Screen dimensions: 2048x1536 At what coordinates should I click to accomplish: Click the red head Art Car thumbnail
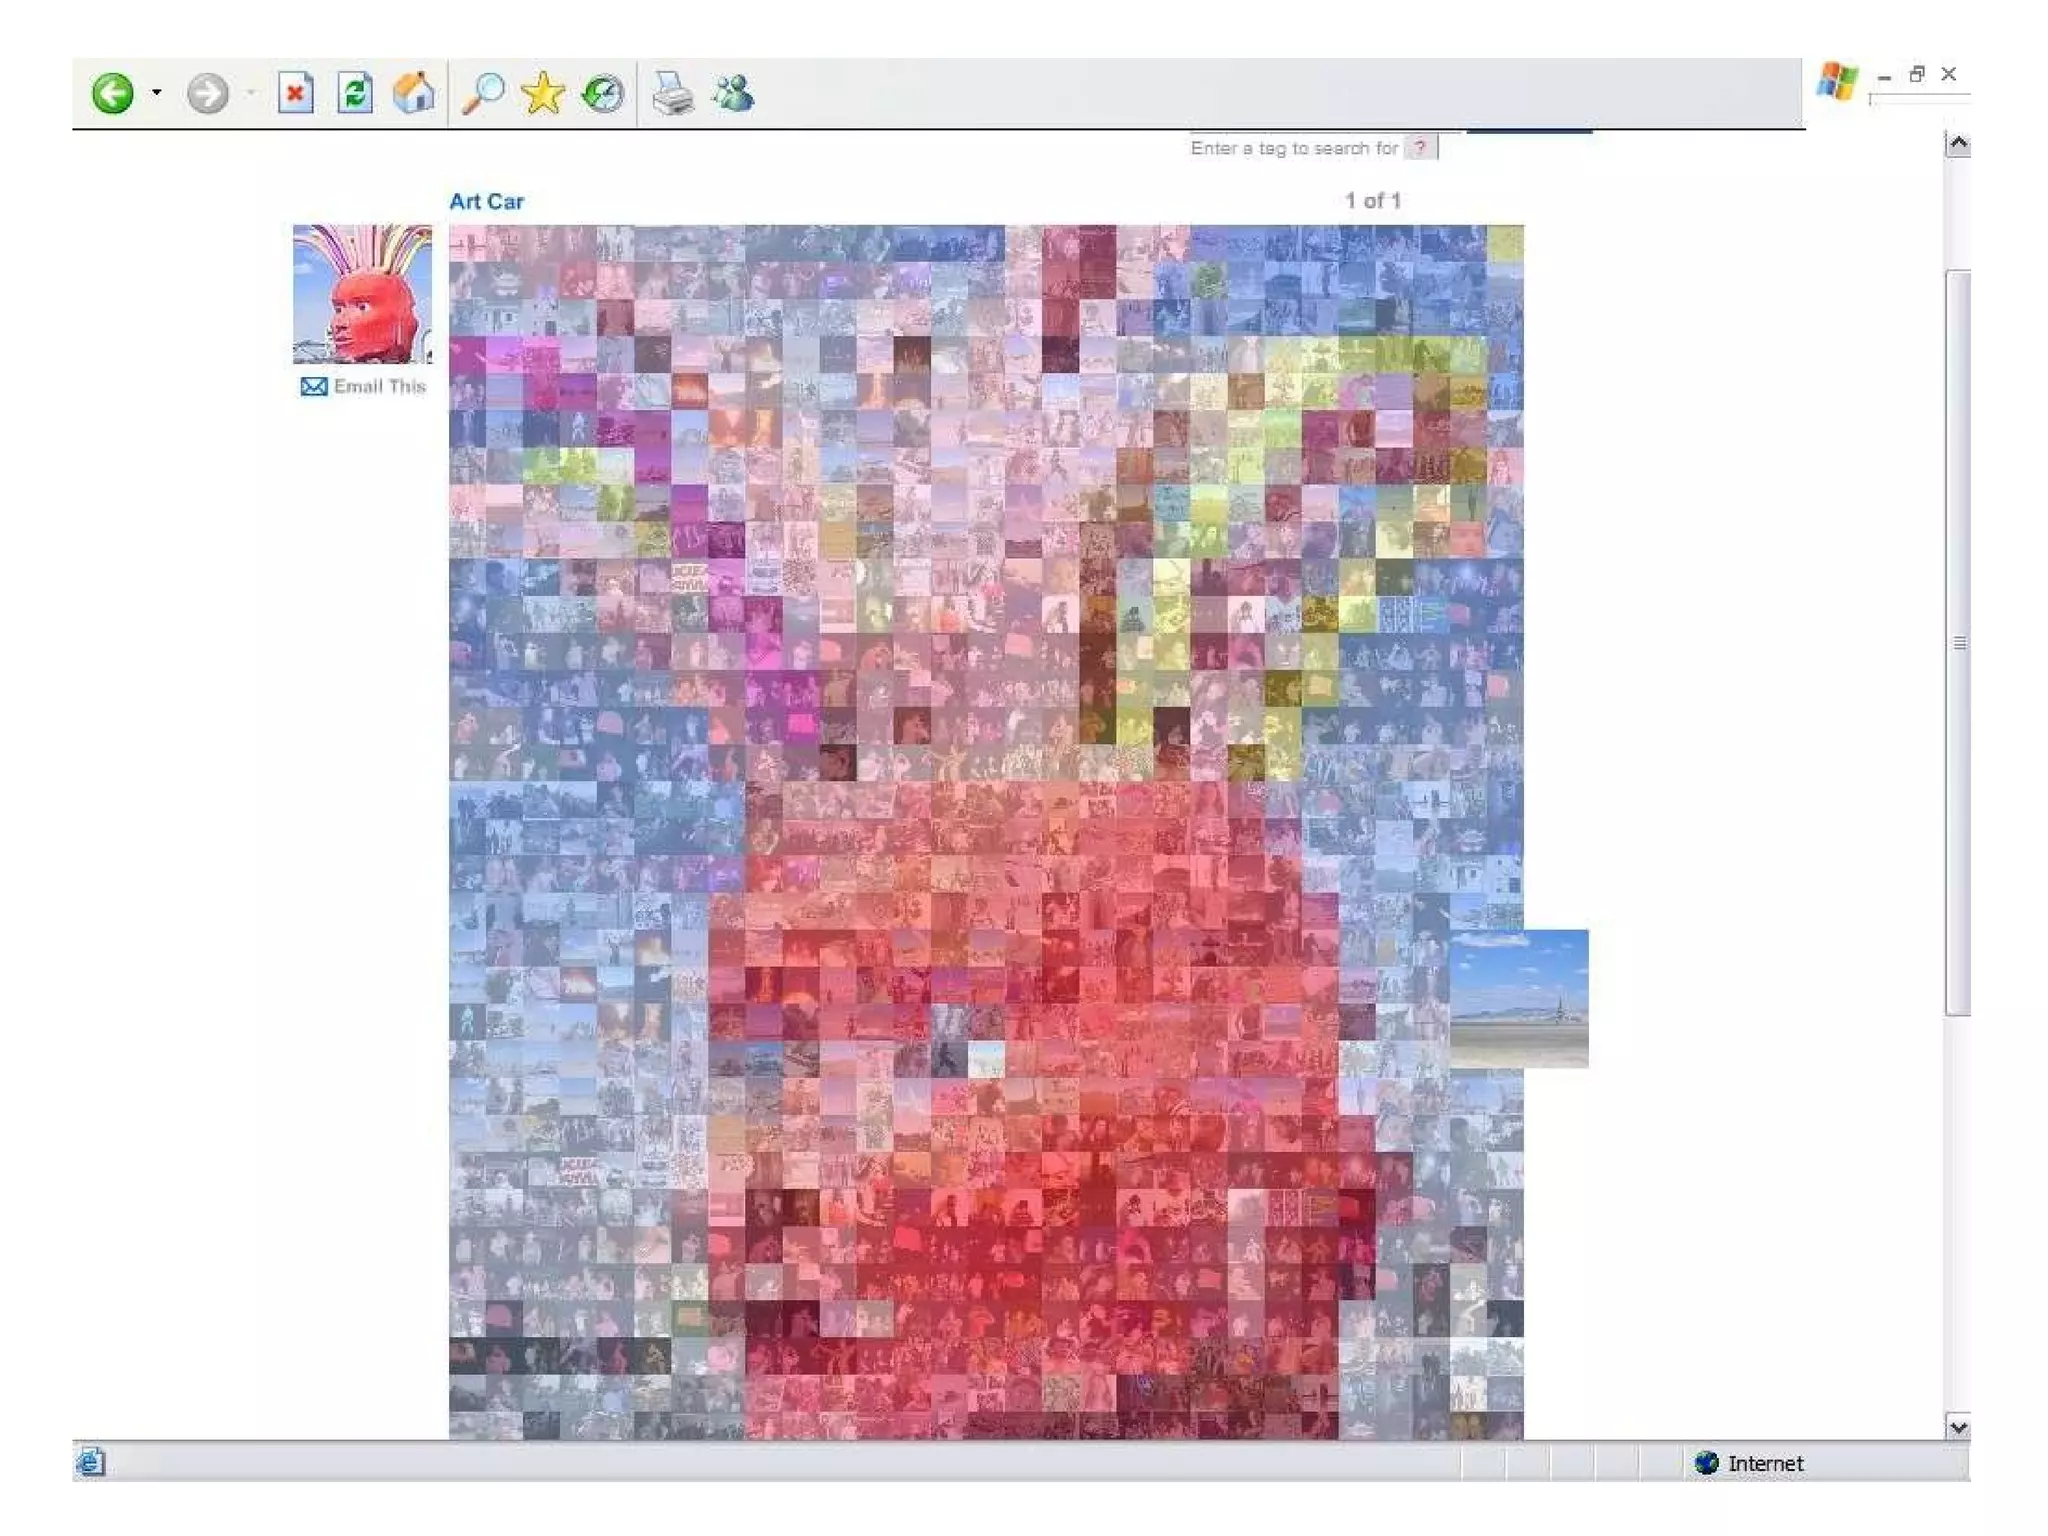362,294
